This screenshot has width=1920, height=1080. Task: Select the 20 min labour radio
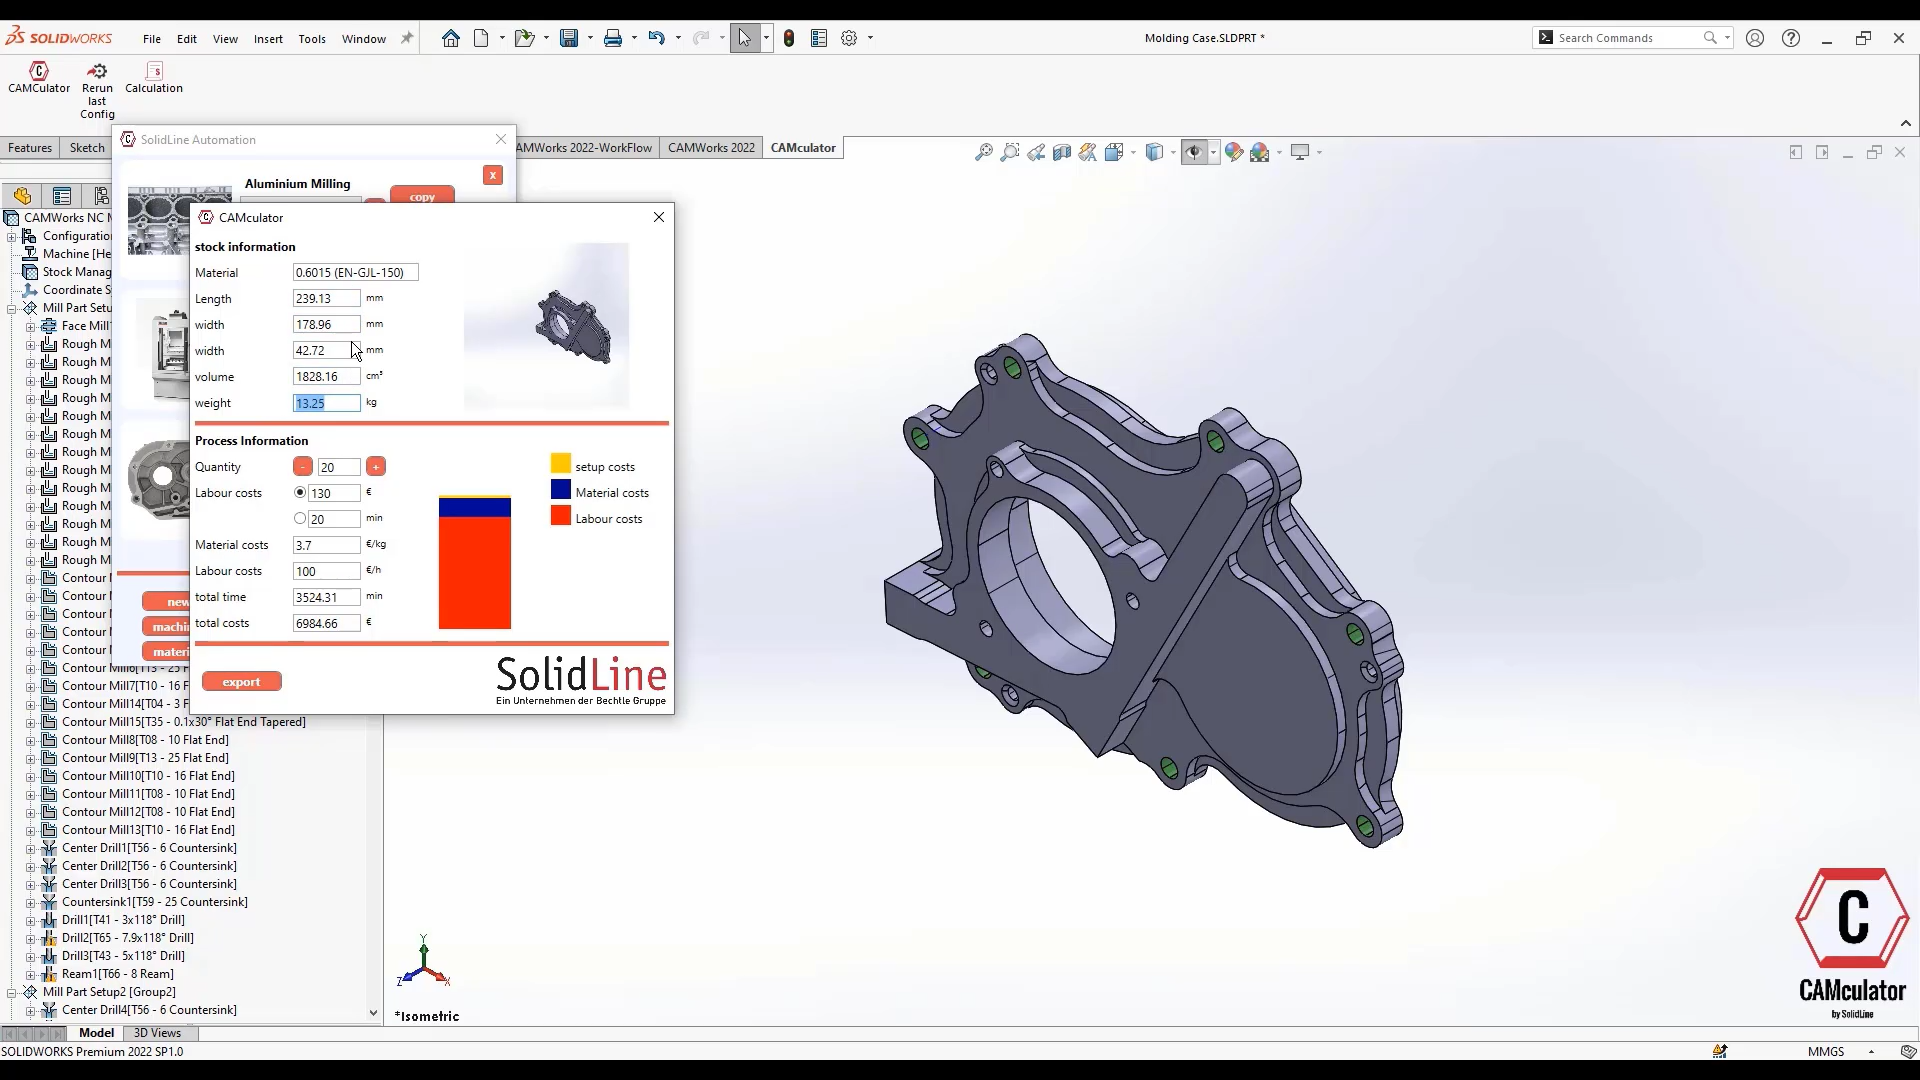(x=300, y=519)
